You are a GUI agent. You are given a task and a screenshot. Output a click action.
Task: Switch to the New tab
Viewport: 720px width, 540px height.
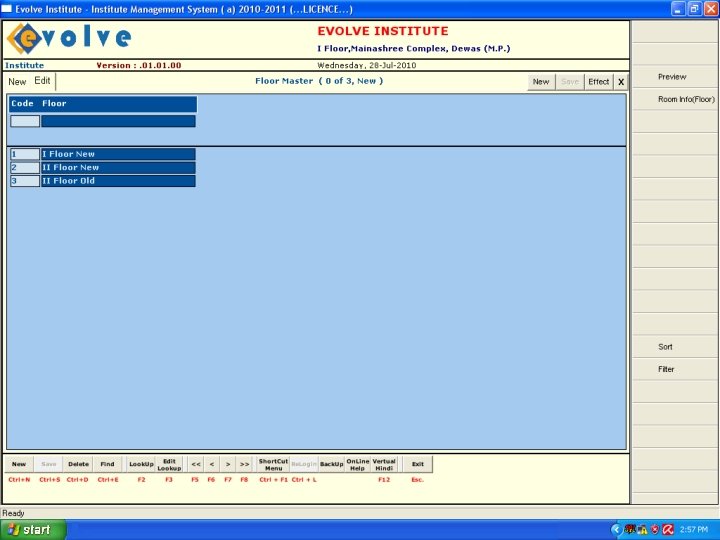[17, 82]
